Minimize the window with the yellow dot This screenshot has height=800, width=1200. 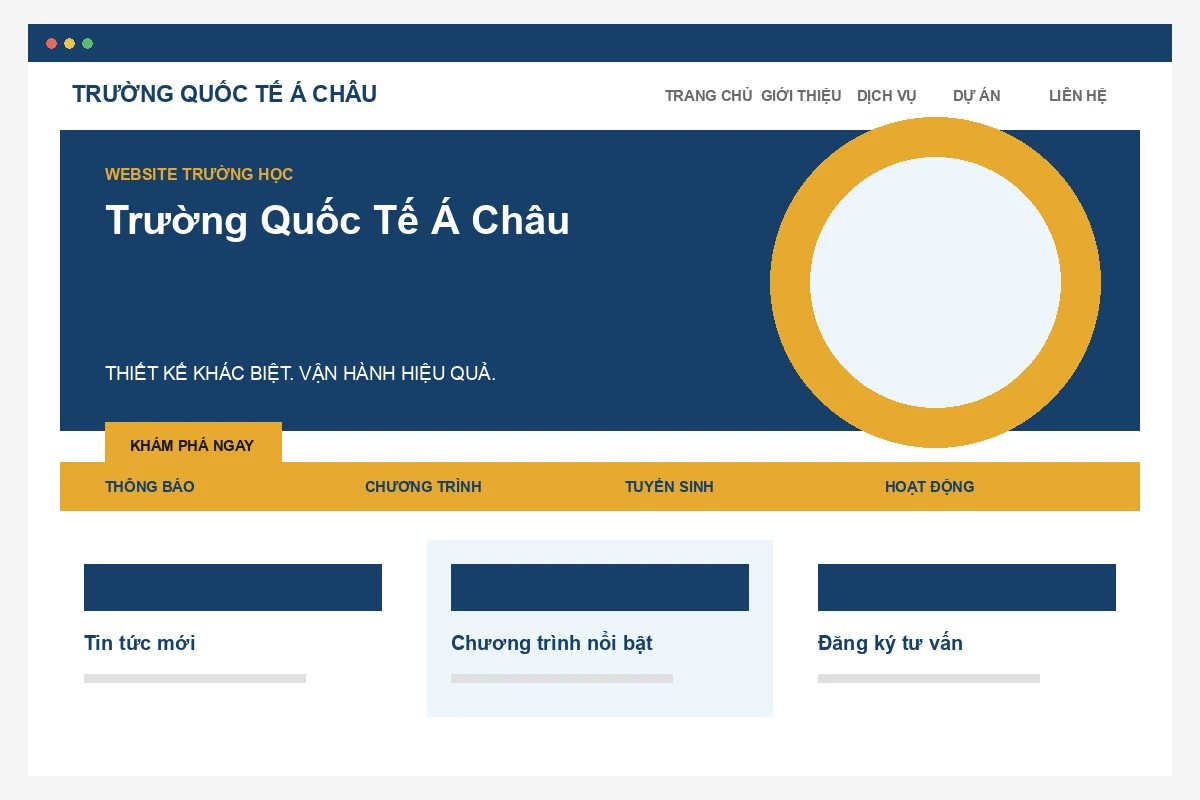[69, 43]
